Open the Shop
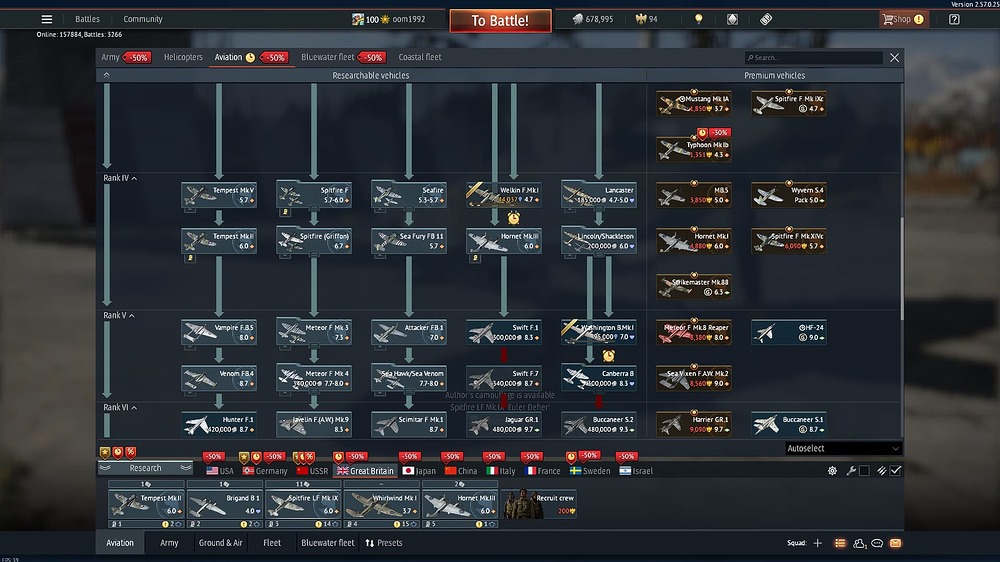This screenshot has width=1000, height=562. 902,19
